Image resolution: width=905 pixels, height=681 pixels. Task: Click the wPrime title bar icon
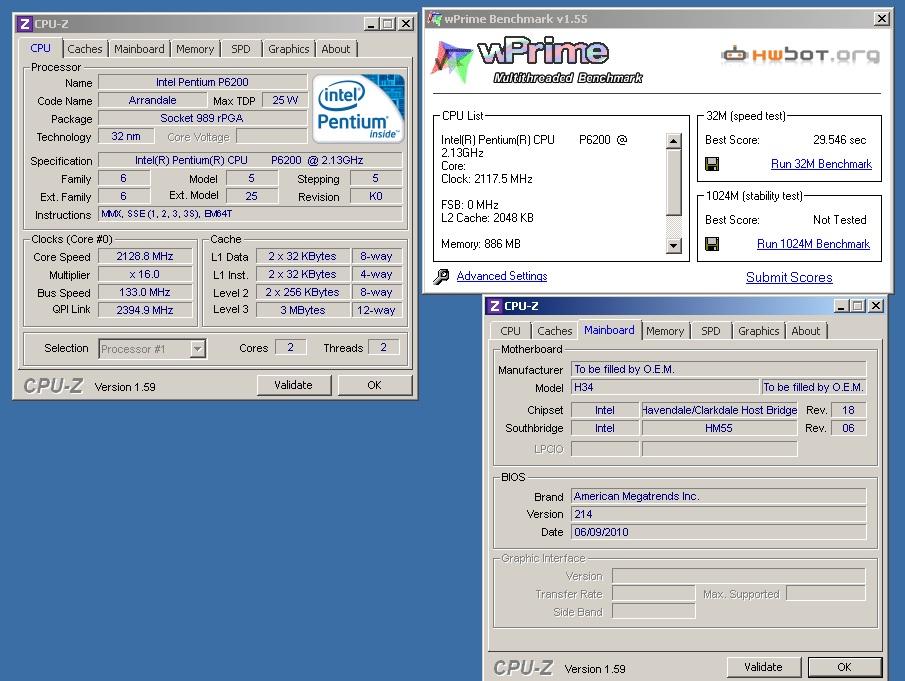[434, 18]
